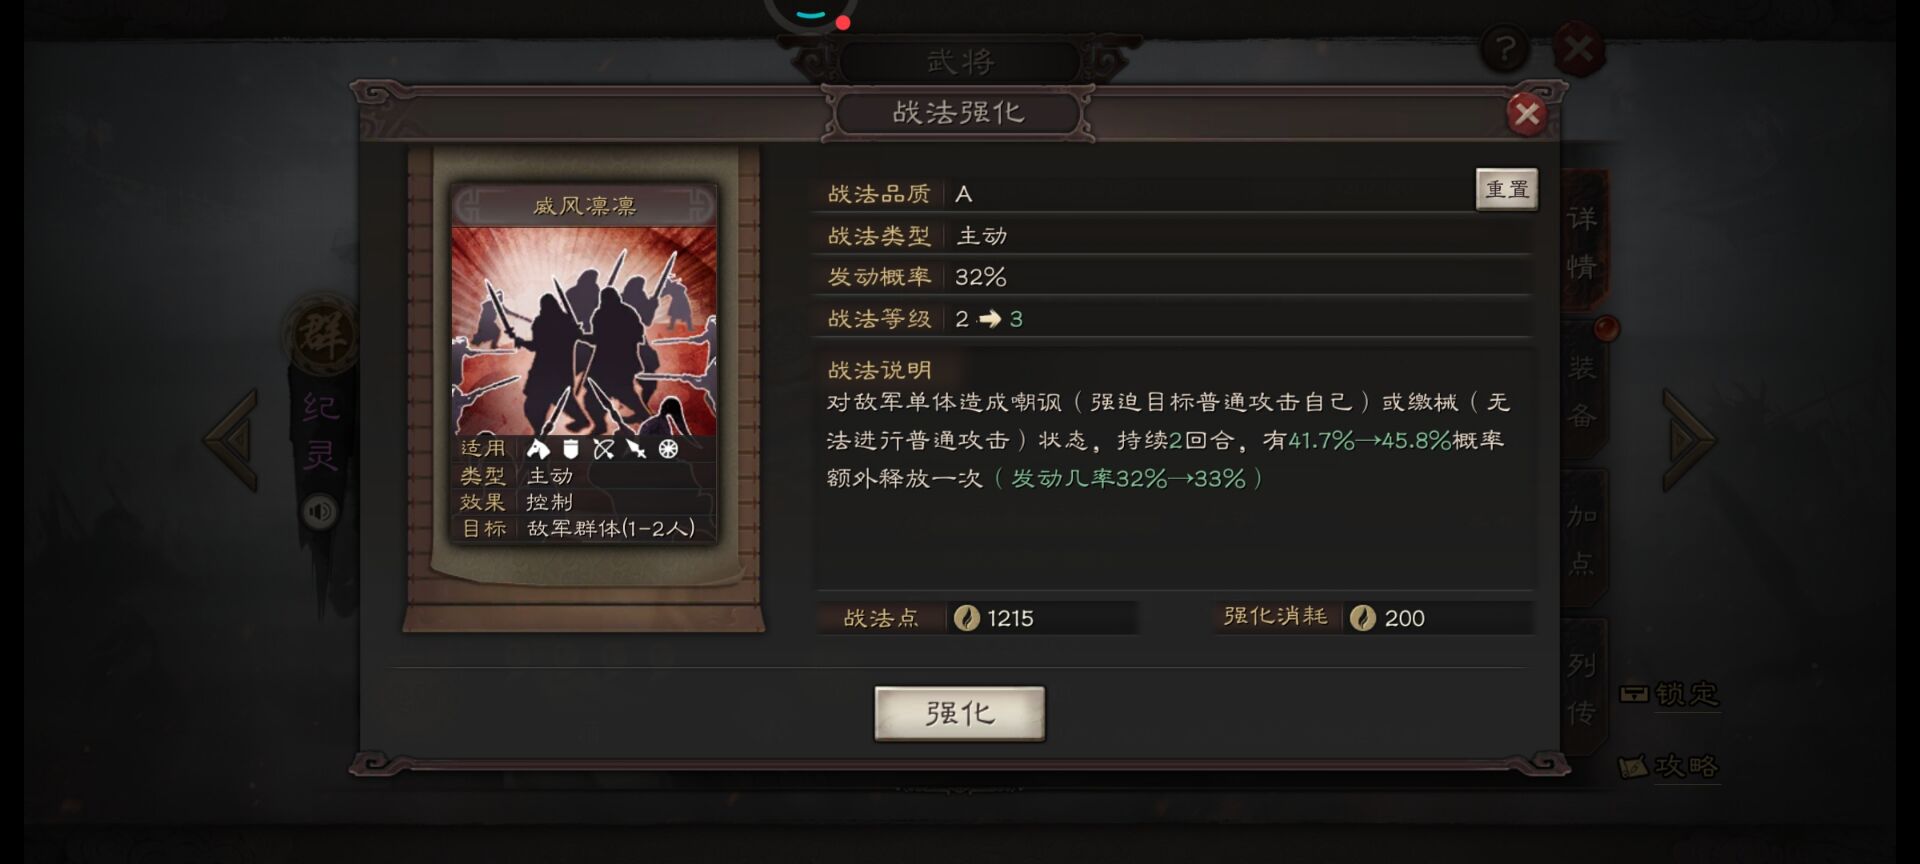Click the shield troop type icon

(x=570, y=449)
